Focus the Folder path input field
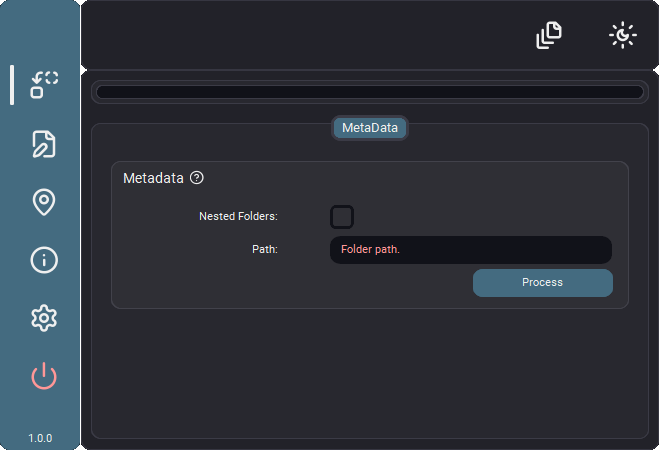Screen dimensions: 659x450 pos(471,250)
